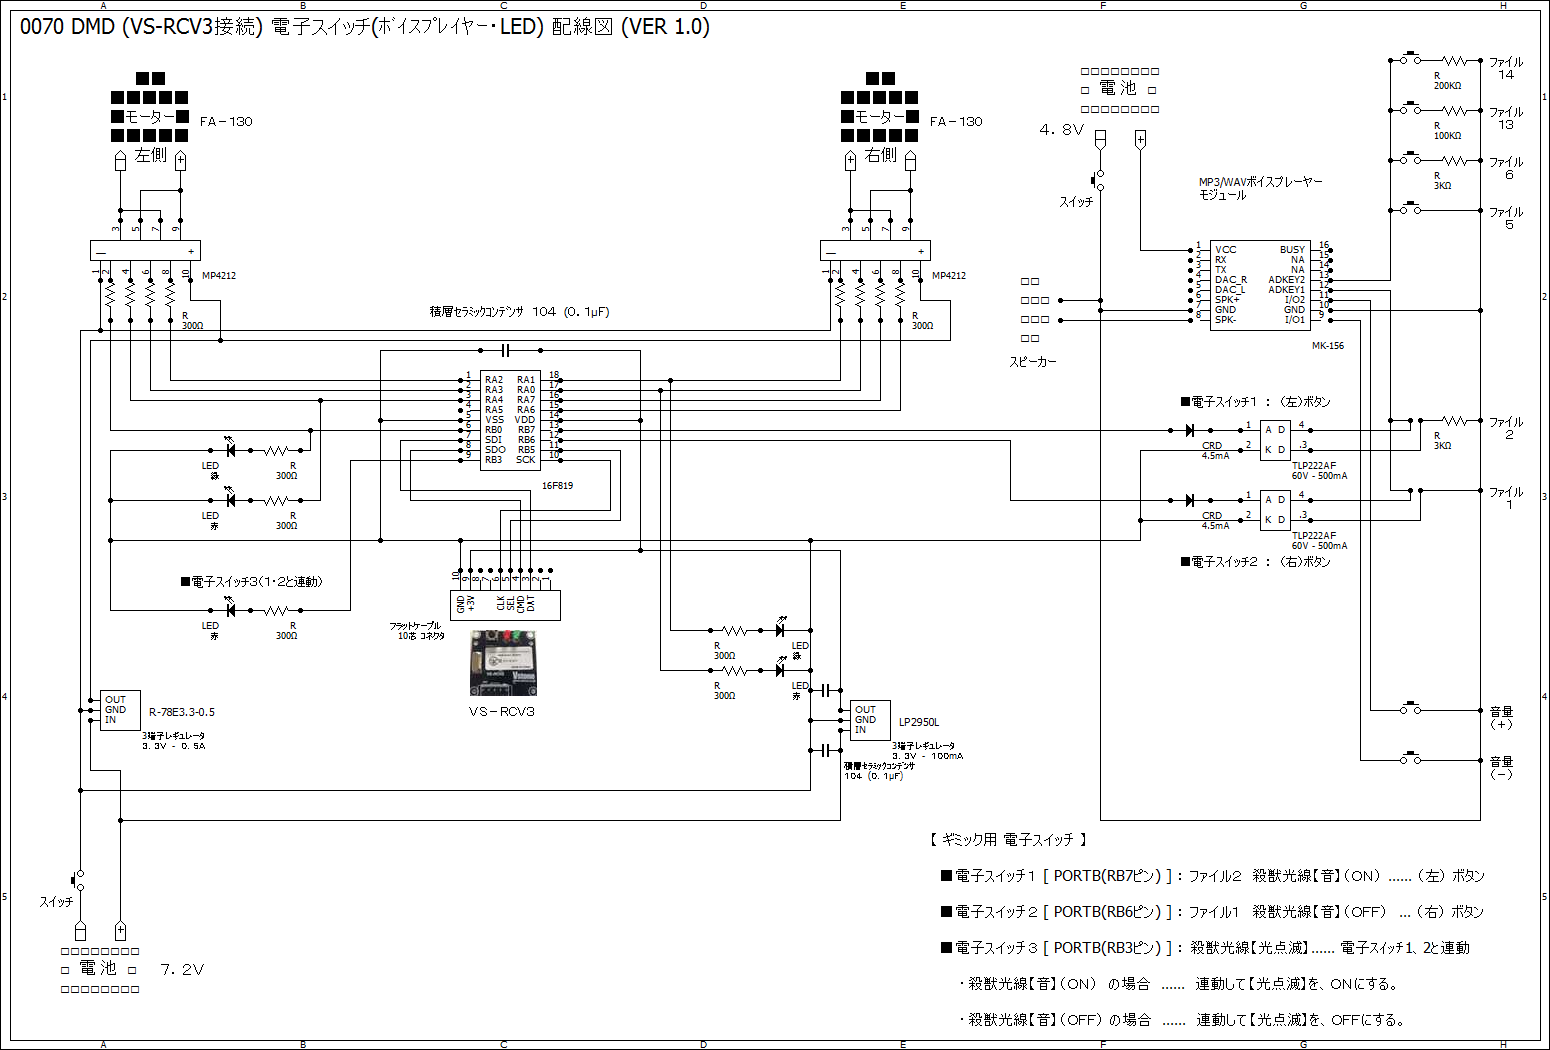Select the LP2950L regulator block
This screenshot has height=1050, width=1550.
click(870, 720)
